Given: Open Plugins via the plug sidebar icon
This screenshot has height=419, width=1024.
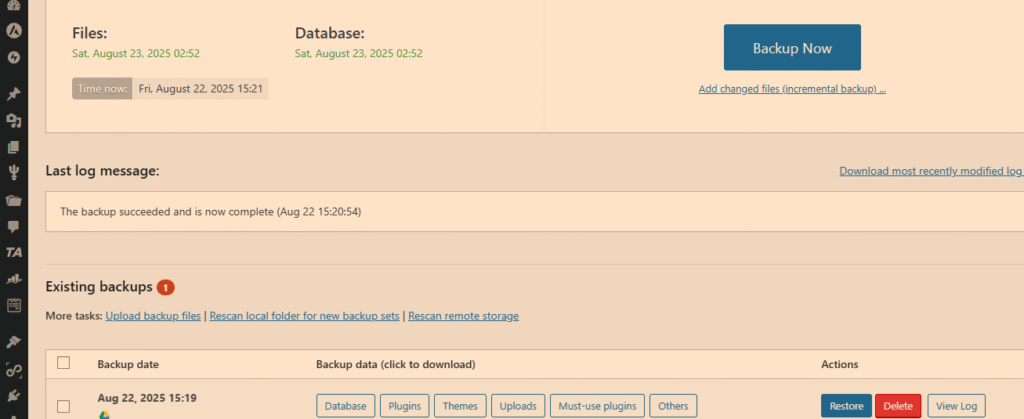Looking at the screenshot, I should pos(13,396).
